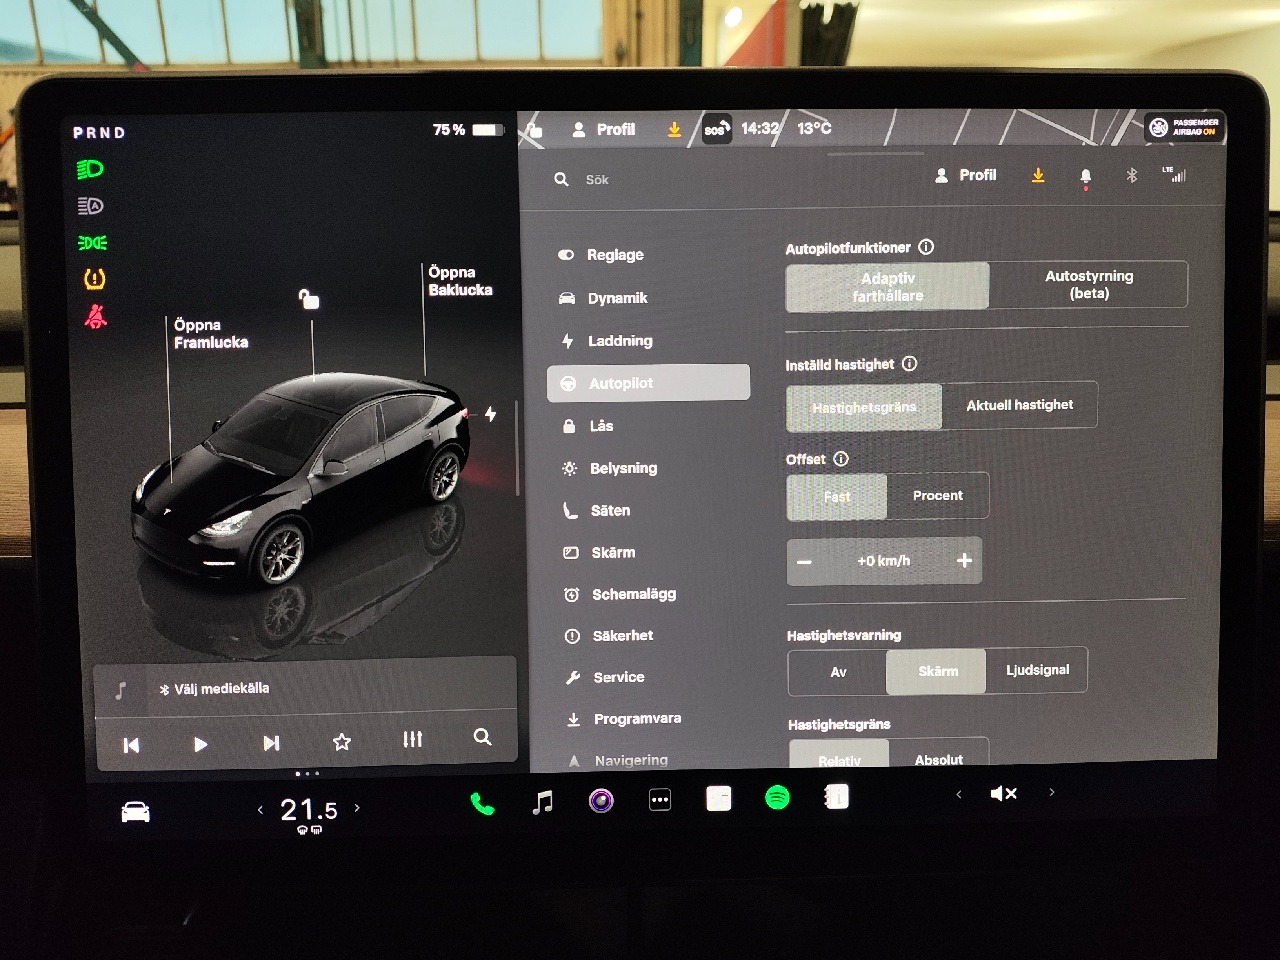This screenshot has height=960, width=1280.
Task: Launch Spotify from the bottom bar
Action: [x=777, y=798]
